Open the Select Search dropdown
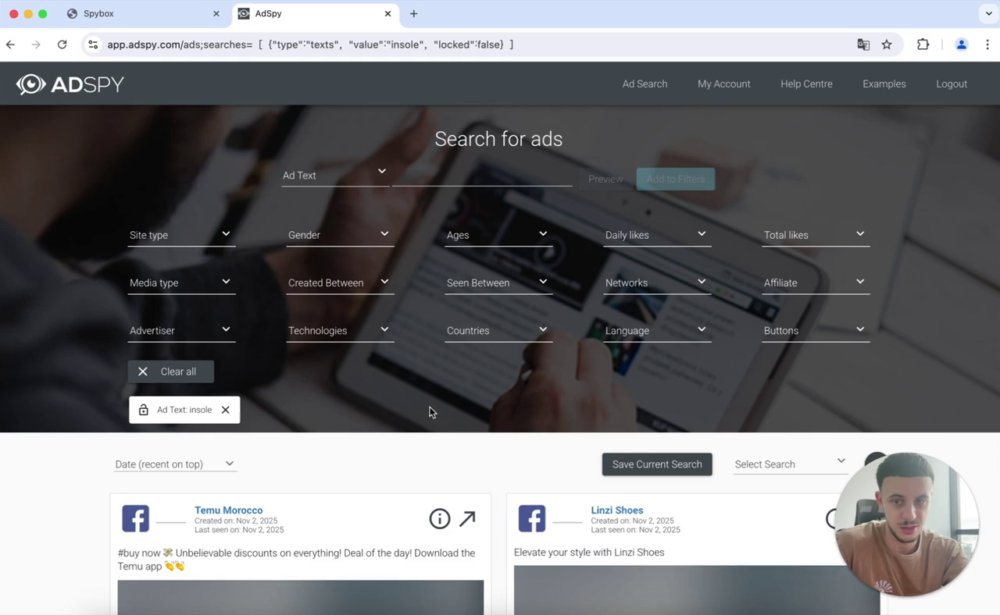1000x615 pixels. [790, 464]
